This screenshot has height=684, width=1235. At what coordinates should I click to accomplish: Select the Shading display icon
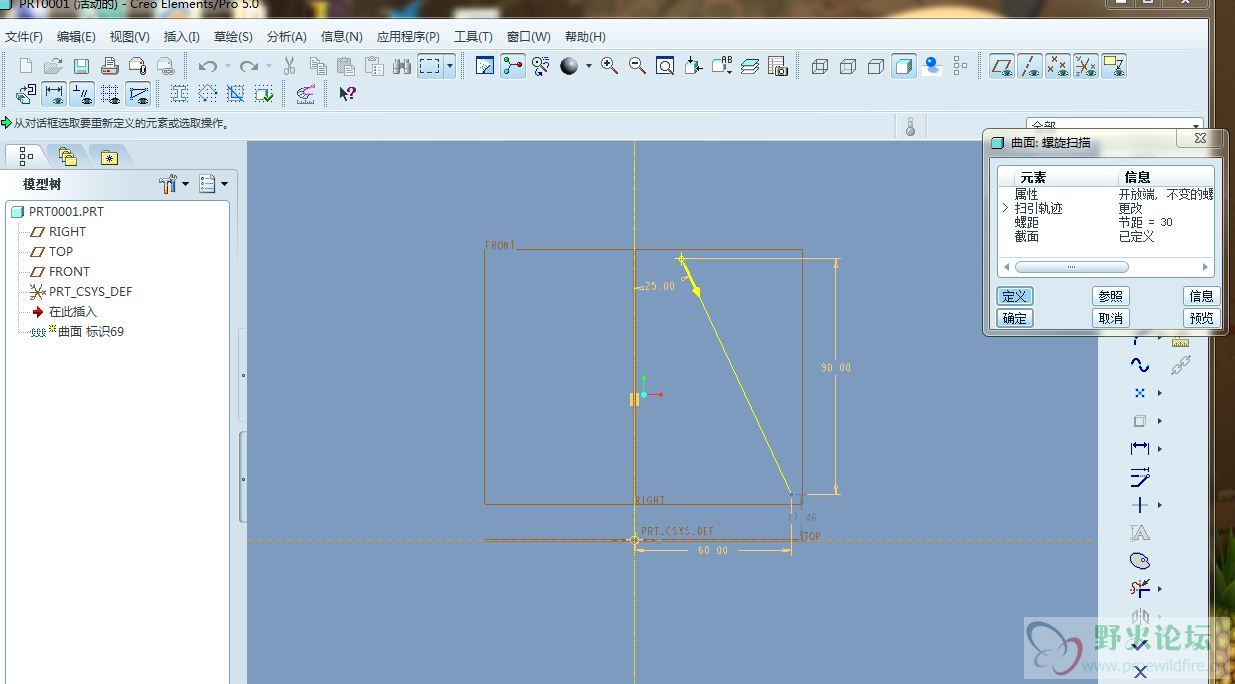904,67
